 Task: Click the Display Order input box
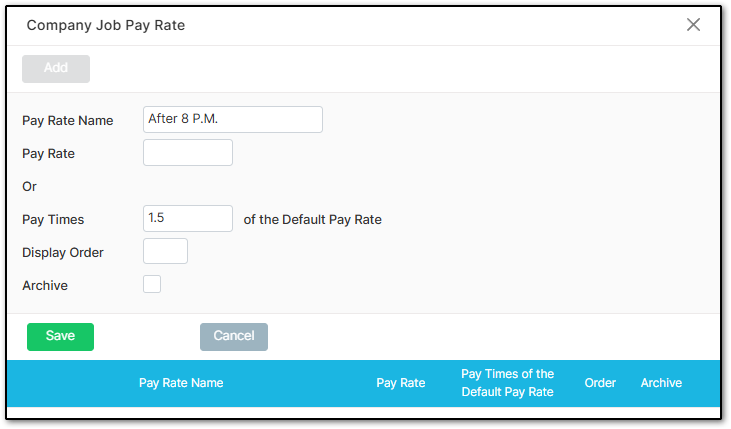[x=166, y=251]
